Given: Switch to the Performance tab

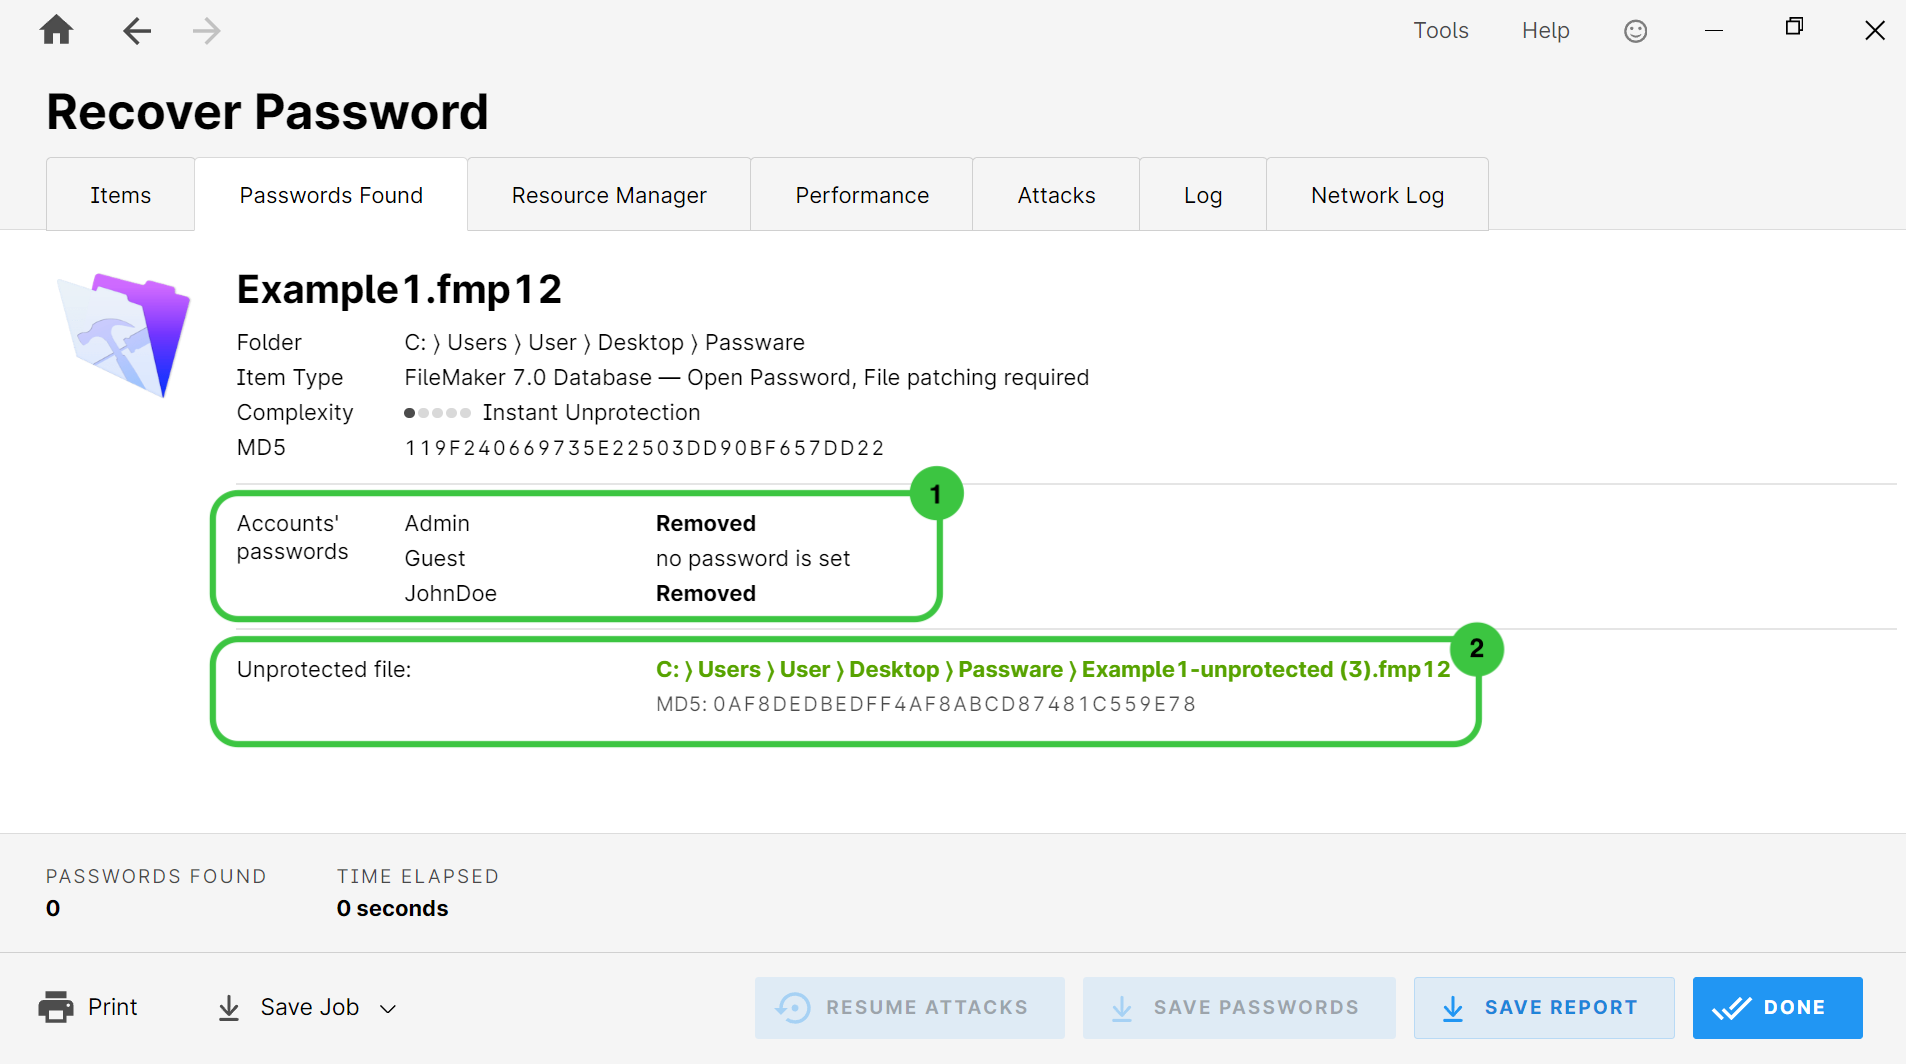Looking at the screenshot, I should click(862, 195).
